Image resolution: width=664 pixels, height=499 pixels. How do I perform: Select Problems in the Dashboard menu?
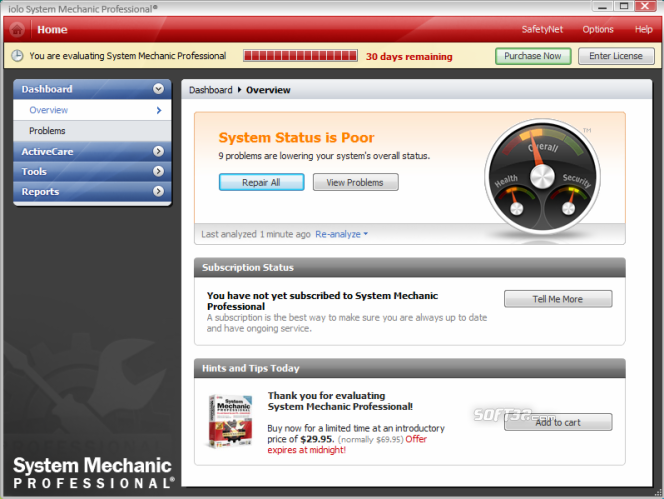coord(92,131)
